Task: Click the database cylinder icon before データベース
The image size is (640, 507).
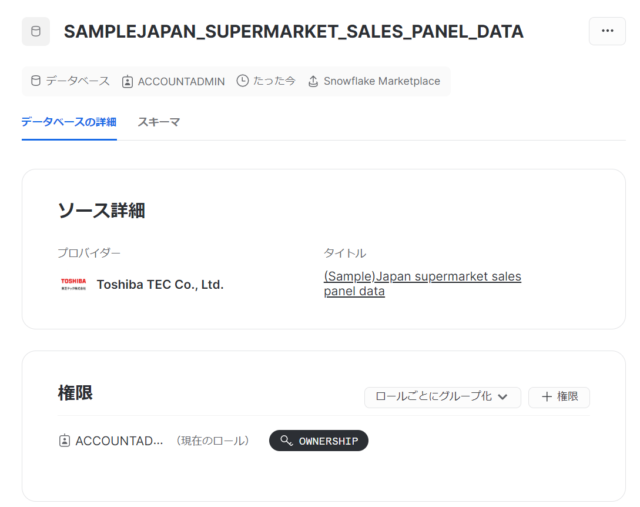Action: 36,81
